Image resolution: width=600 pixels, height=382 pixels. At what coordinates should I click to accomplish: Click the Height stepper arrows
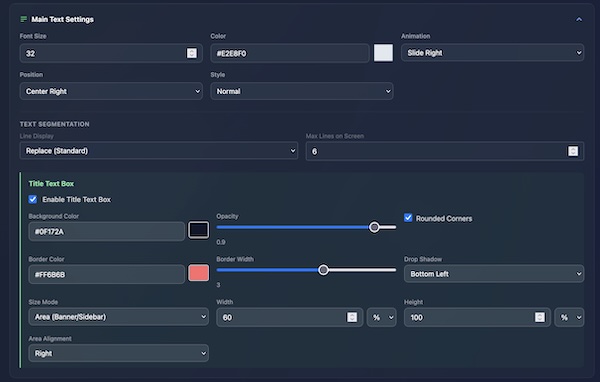[540, 317]
